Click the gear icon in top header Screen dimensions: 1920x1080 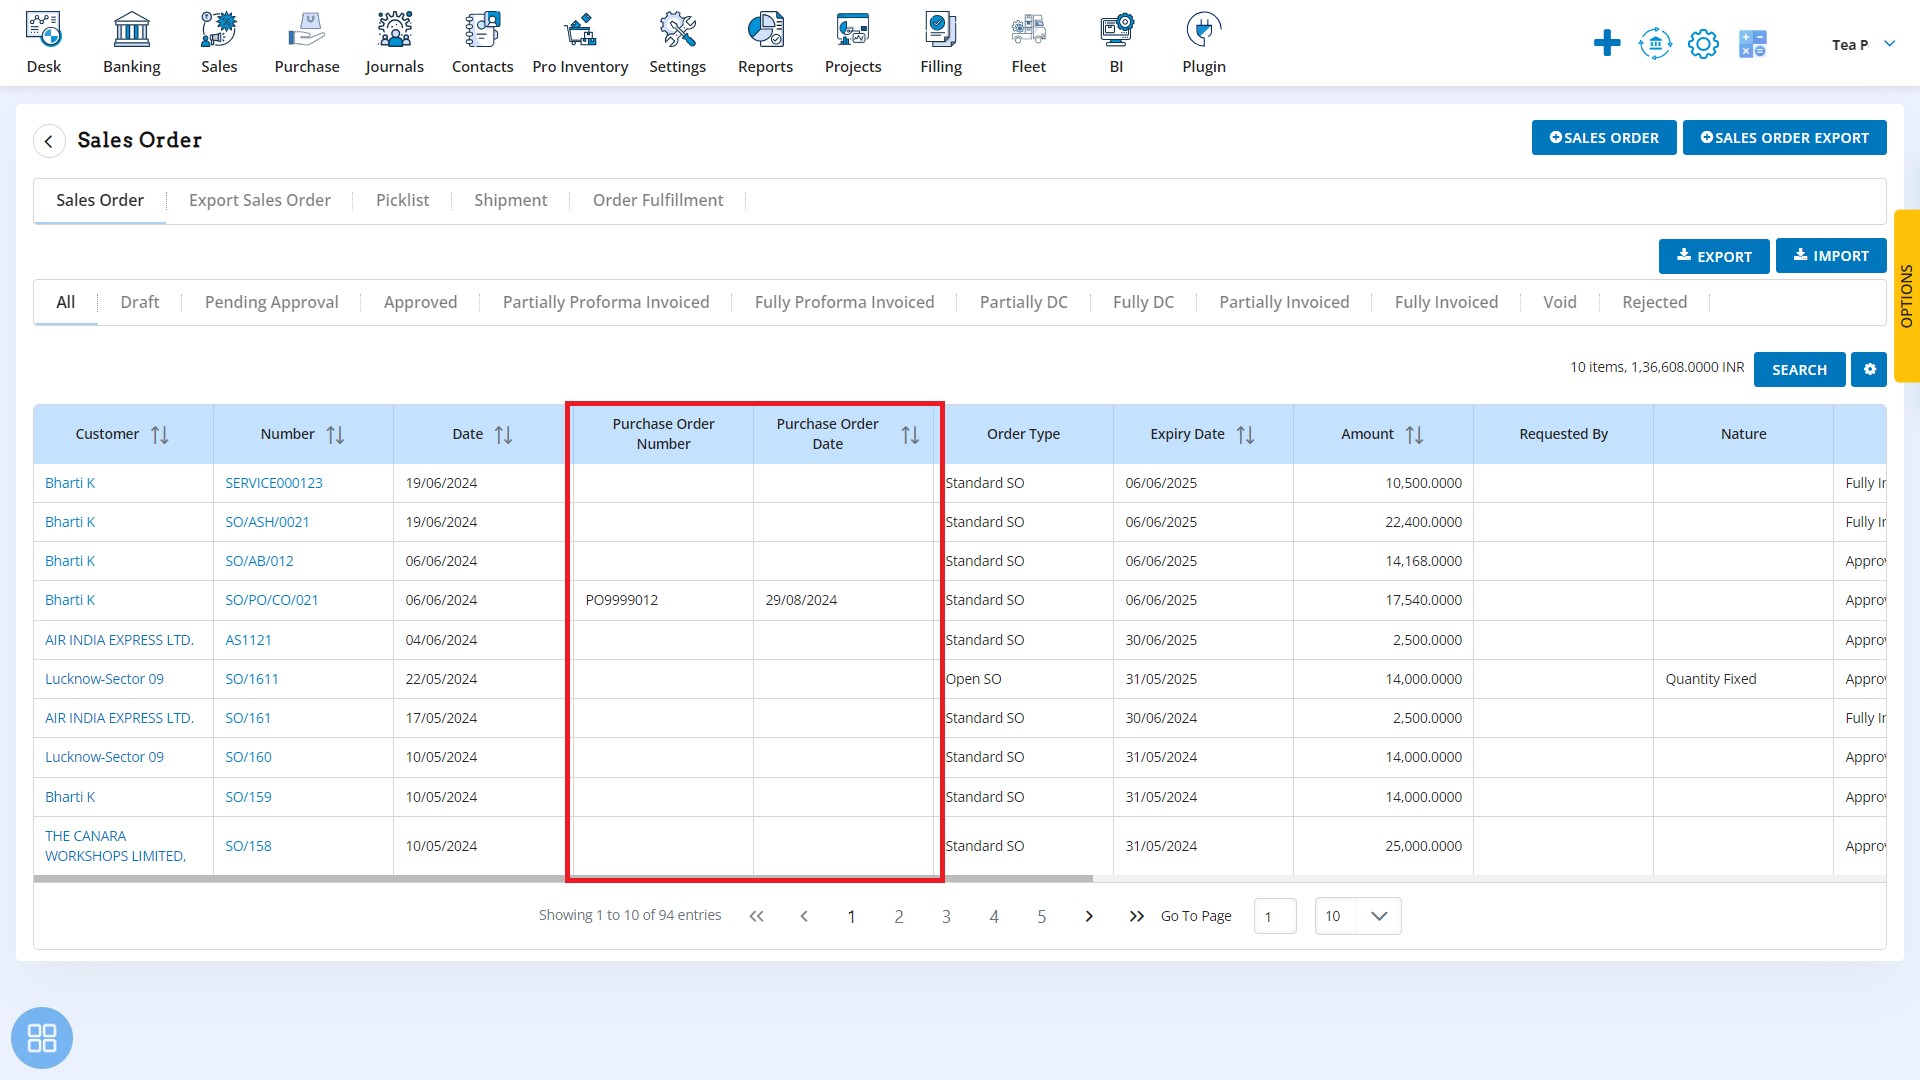(1703, 43)
